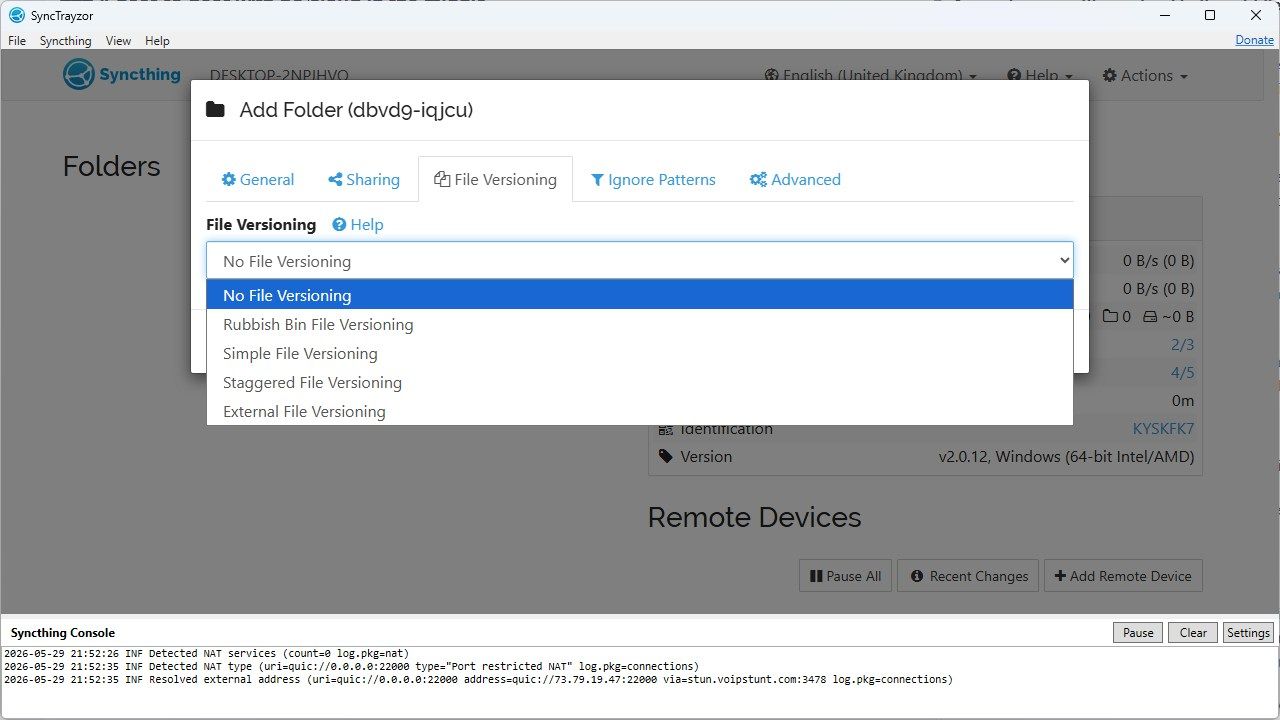Open the Advanced tab
1280x720 pixels.
tap(795, 180)
